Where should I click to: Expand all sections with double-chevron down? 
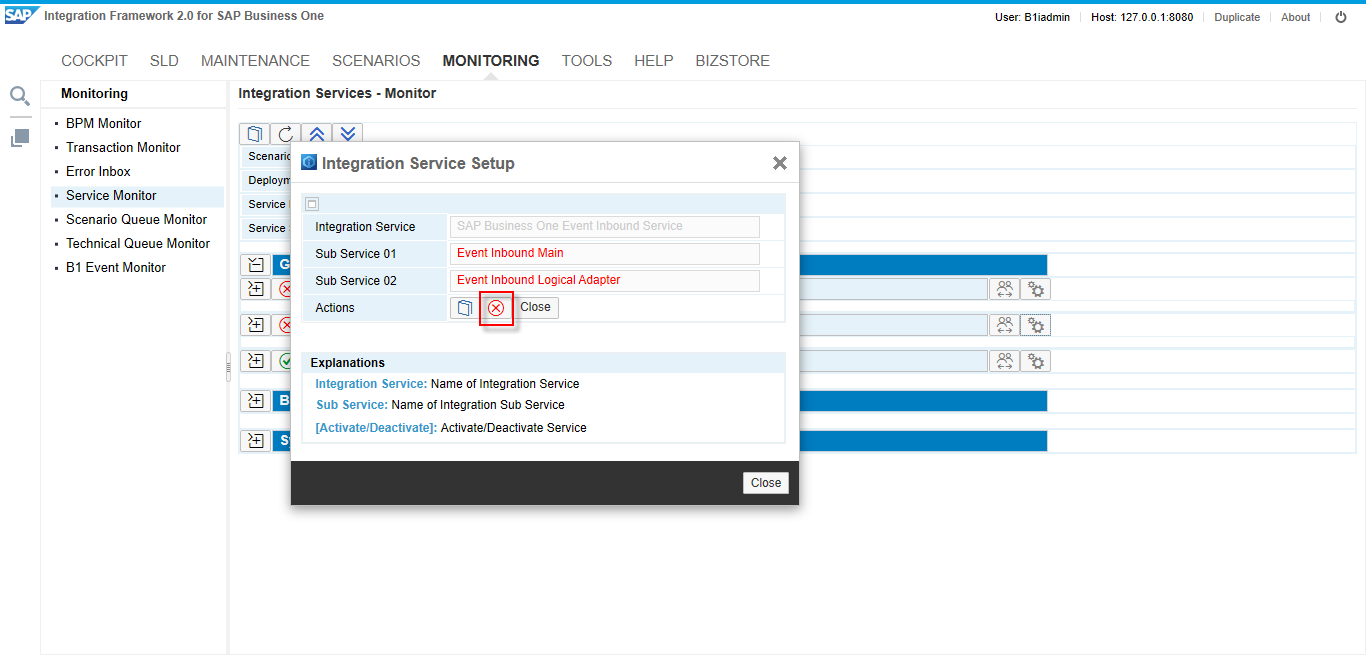[347, 134]
